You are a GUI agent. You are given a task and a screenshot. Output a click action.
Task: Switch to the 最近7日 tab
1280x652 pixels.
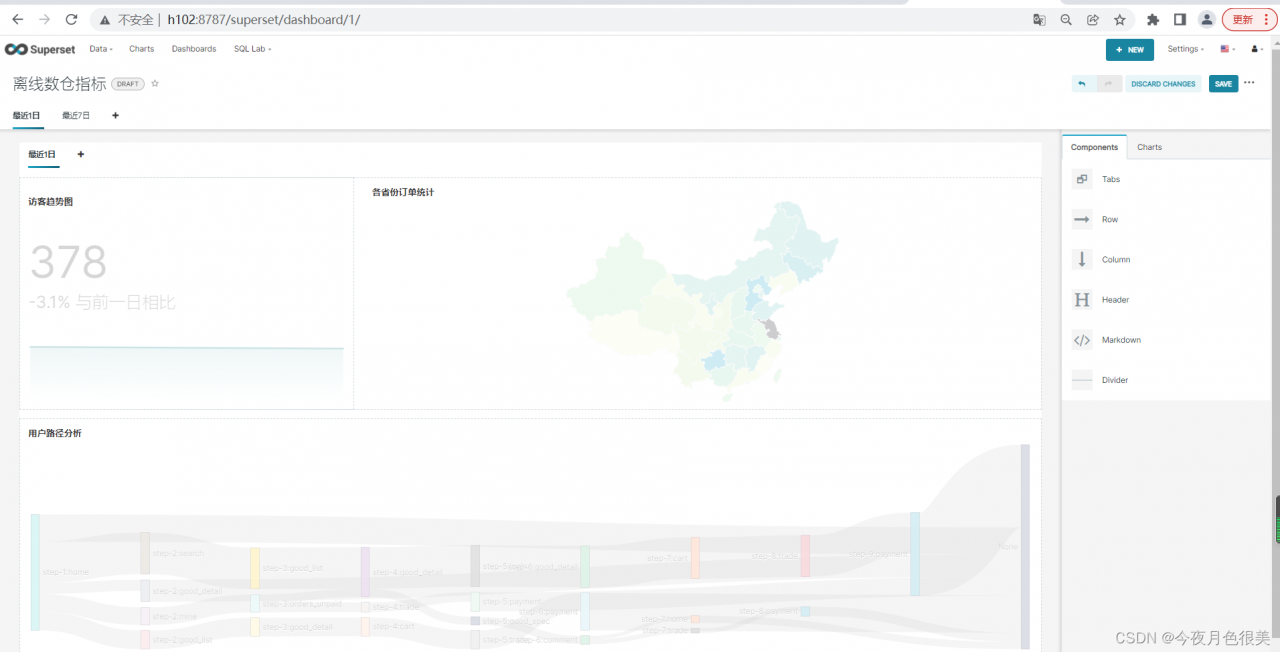(x=76, y=116)
